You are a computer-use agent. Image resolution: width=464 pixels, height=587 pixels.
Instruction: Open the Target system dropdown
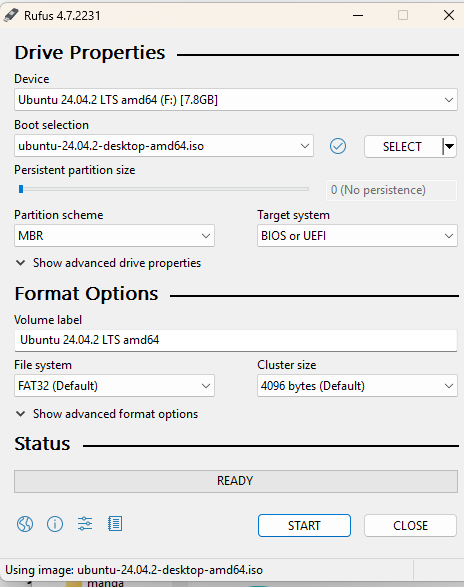357,236
